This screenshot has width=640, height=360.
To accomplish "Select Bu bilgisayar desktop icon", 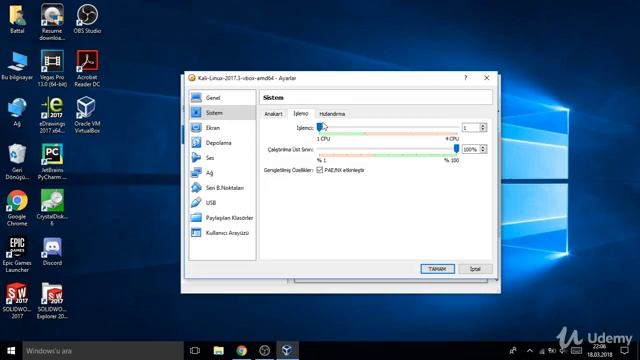I will click(x=17, y=65).
